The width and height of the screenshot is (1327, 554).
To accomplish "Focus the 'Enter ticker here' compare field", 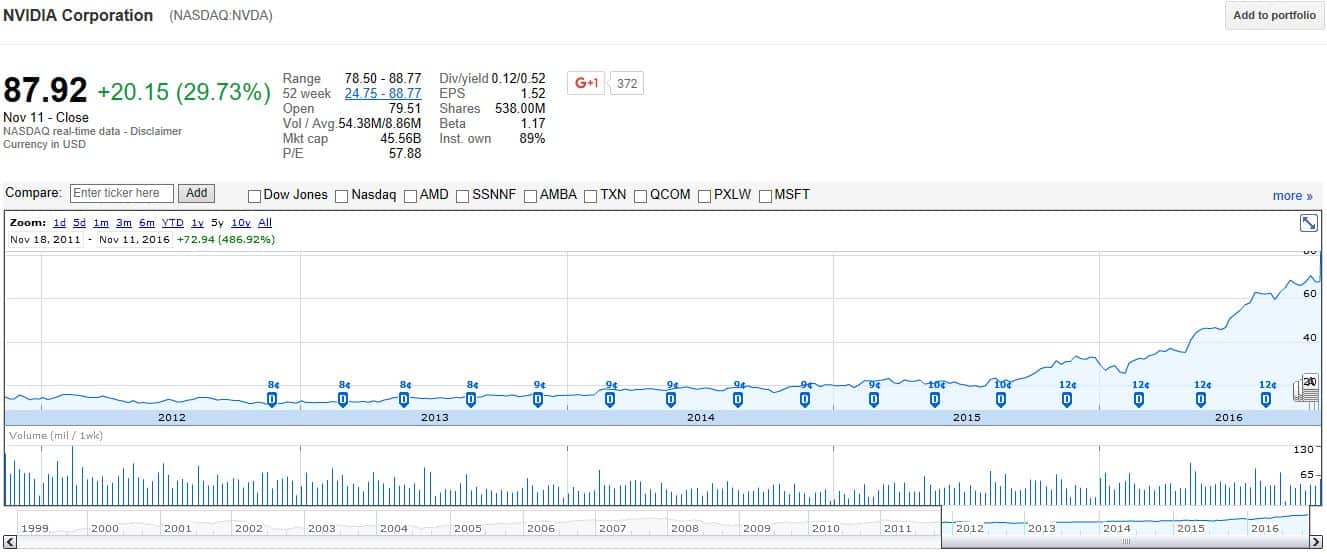I will pos(122,193).
